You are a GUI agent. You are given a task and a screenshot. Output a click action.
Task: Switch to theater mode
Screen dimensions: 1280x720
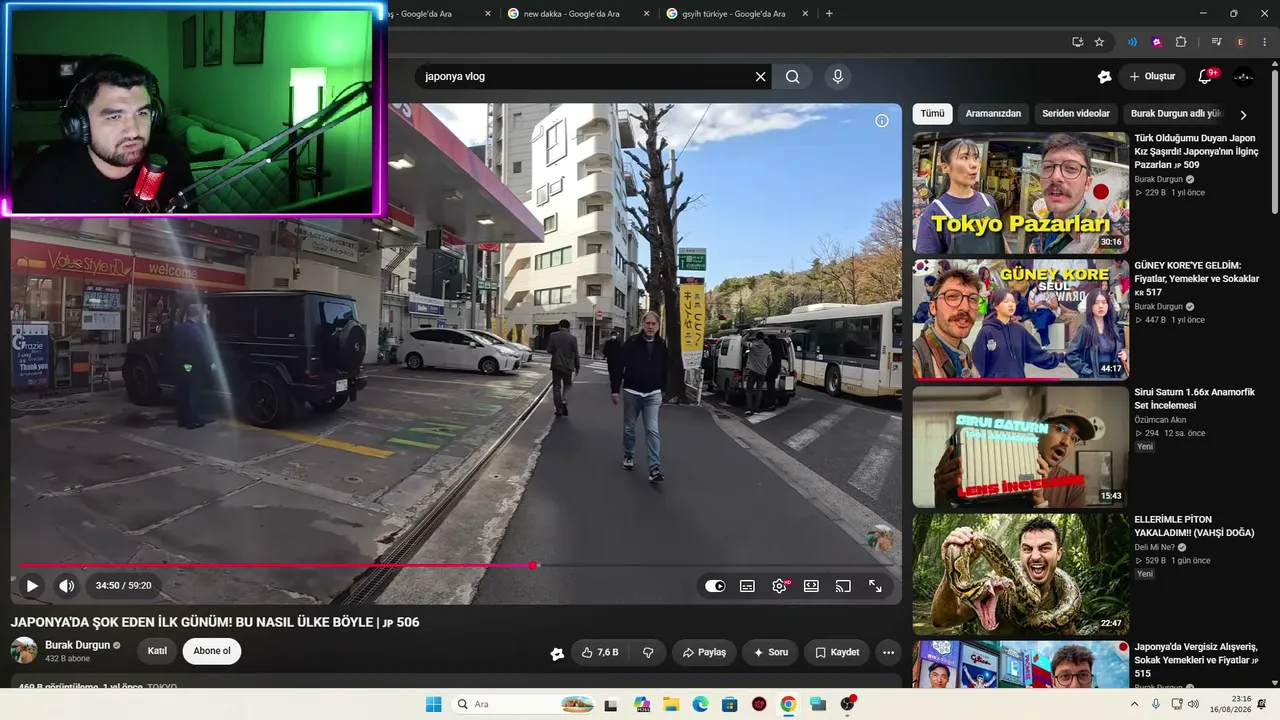tap(811, 586)
